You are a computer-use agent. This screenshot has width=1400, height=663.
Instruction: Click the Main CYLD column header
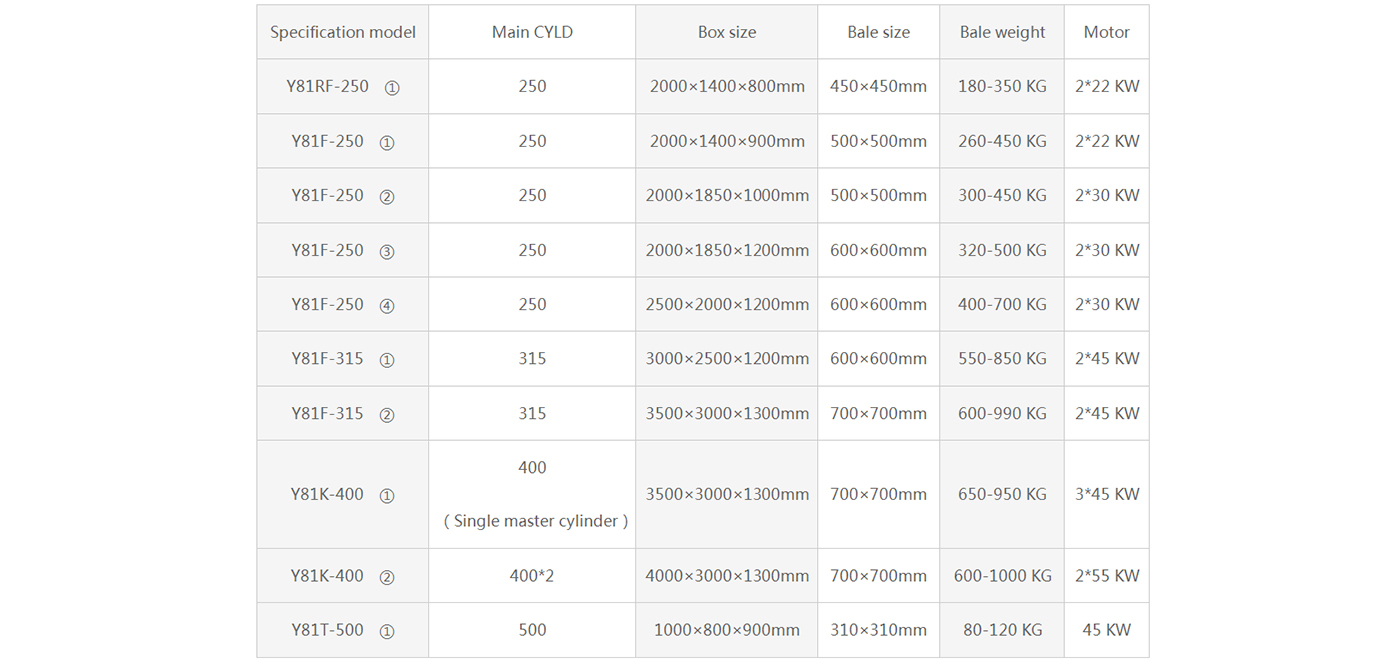532,32
